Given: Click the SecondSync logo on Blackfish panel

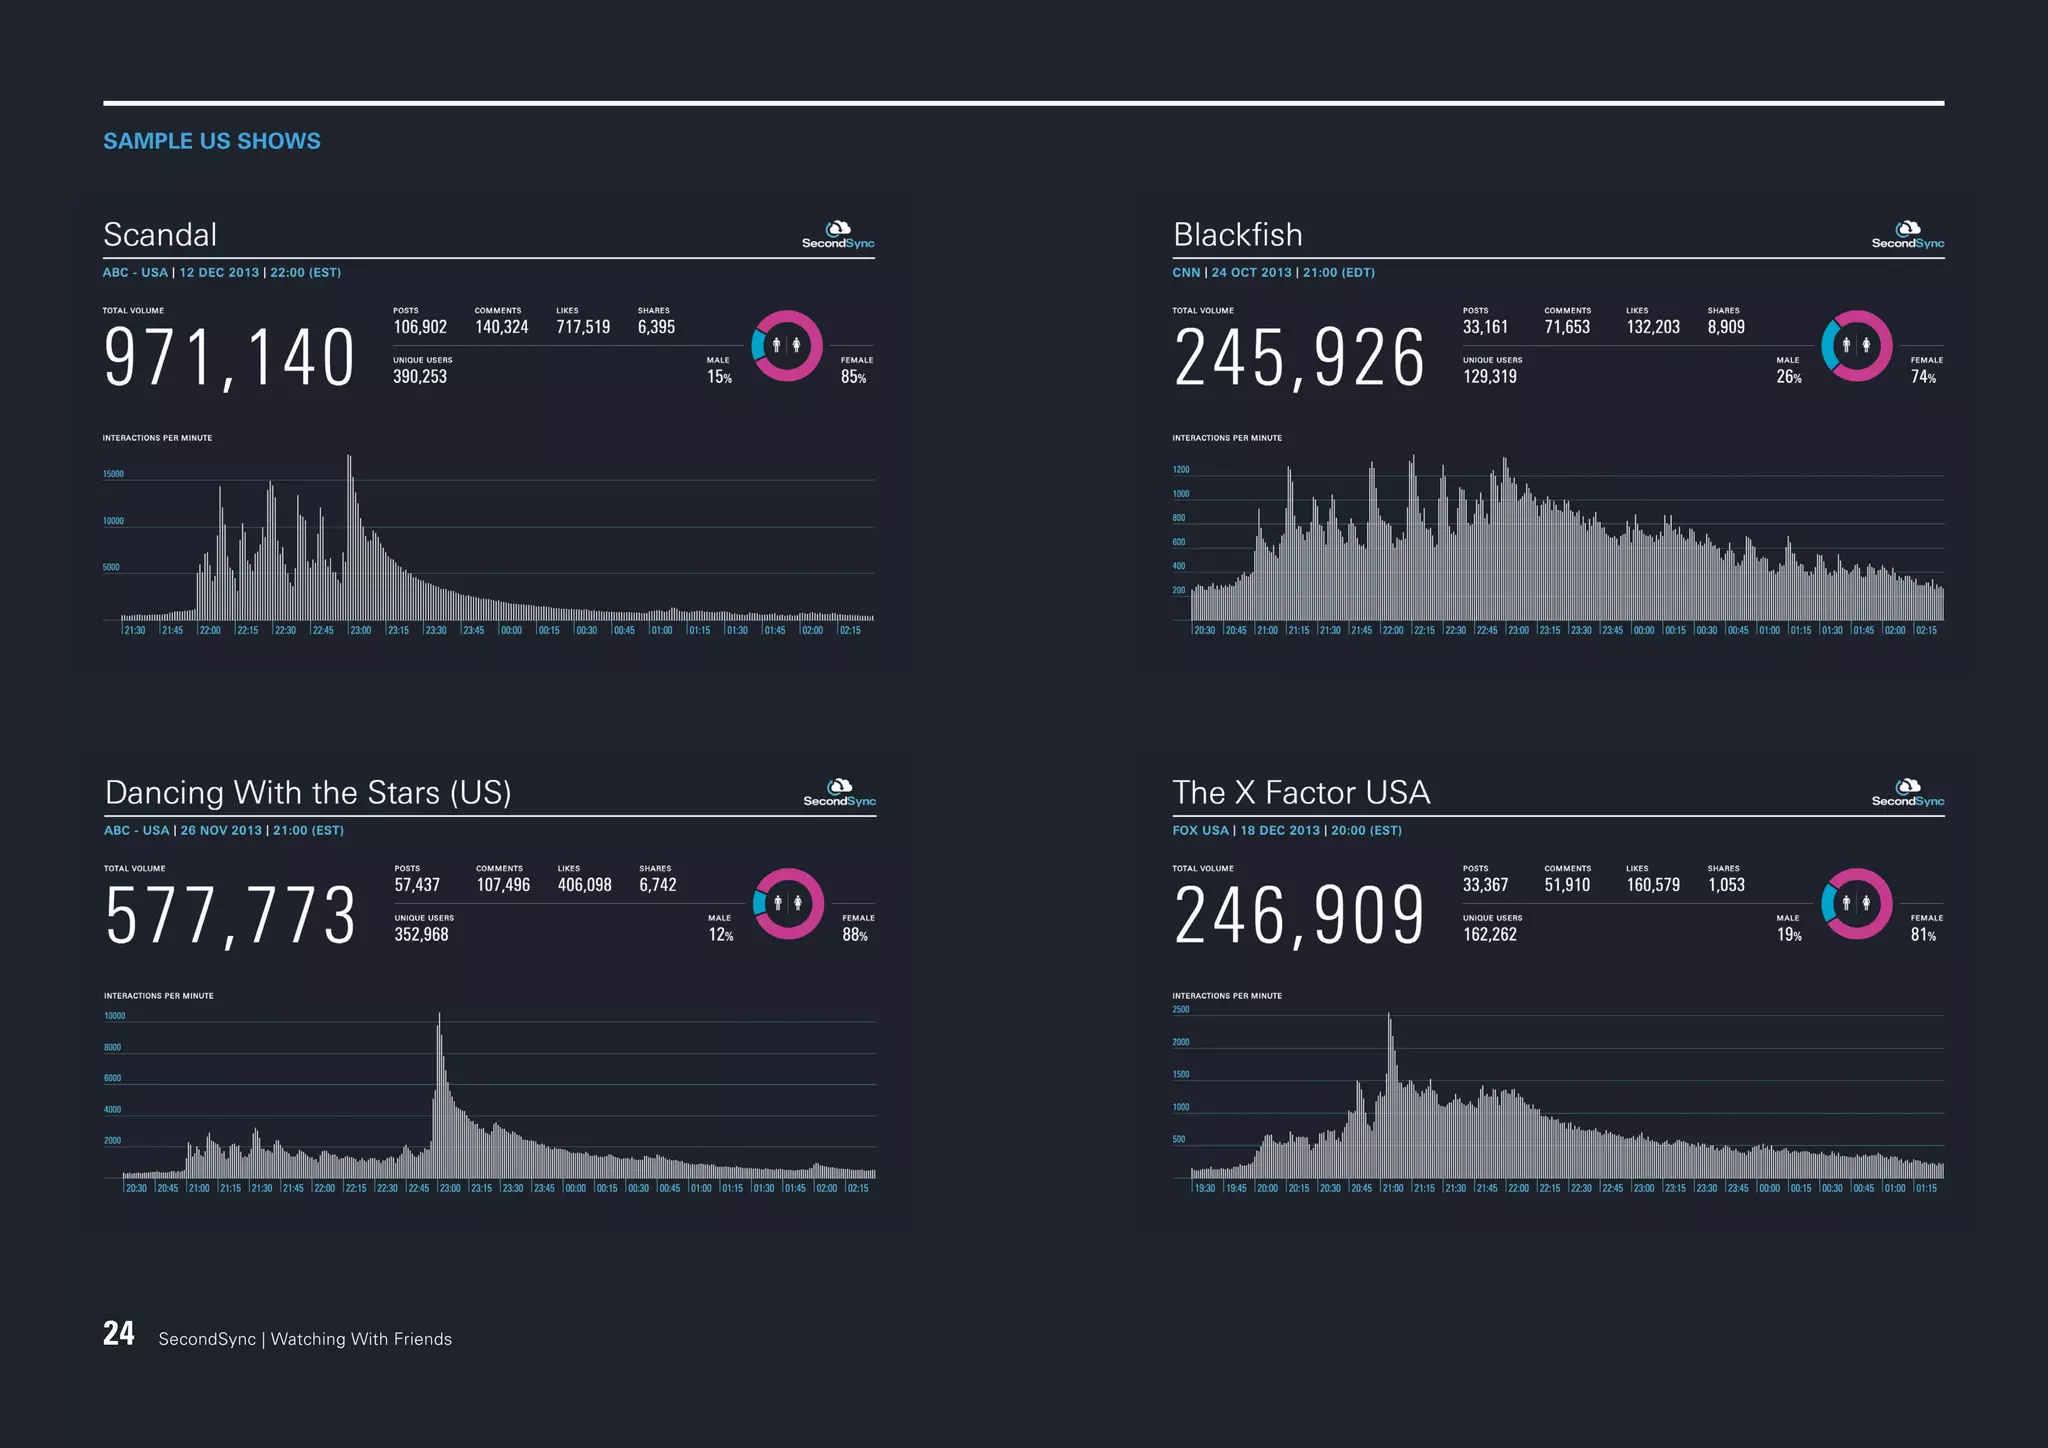Looking at the screenshot, I should tap(1907, 236).
